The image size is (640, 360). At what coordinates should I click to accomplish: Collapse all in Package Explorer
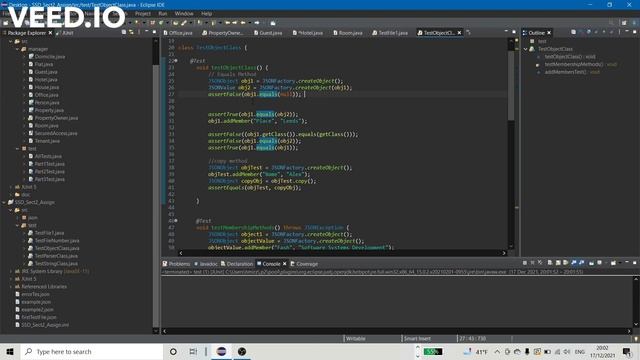[x=124, y=32]
